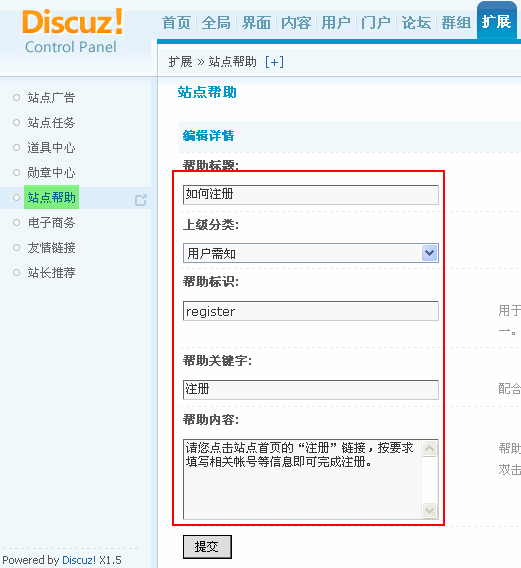This screenshot has height=568, width=521.
Task: Click the Discuz! Control Panel logo
Action: point(72,32)
